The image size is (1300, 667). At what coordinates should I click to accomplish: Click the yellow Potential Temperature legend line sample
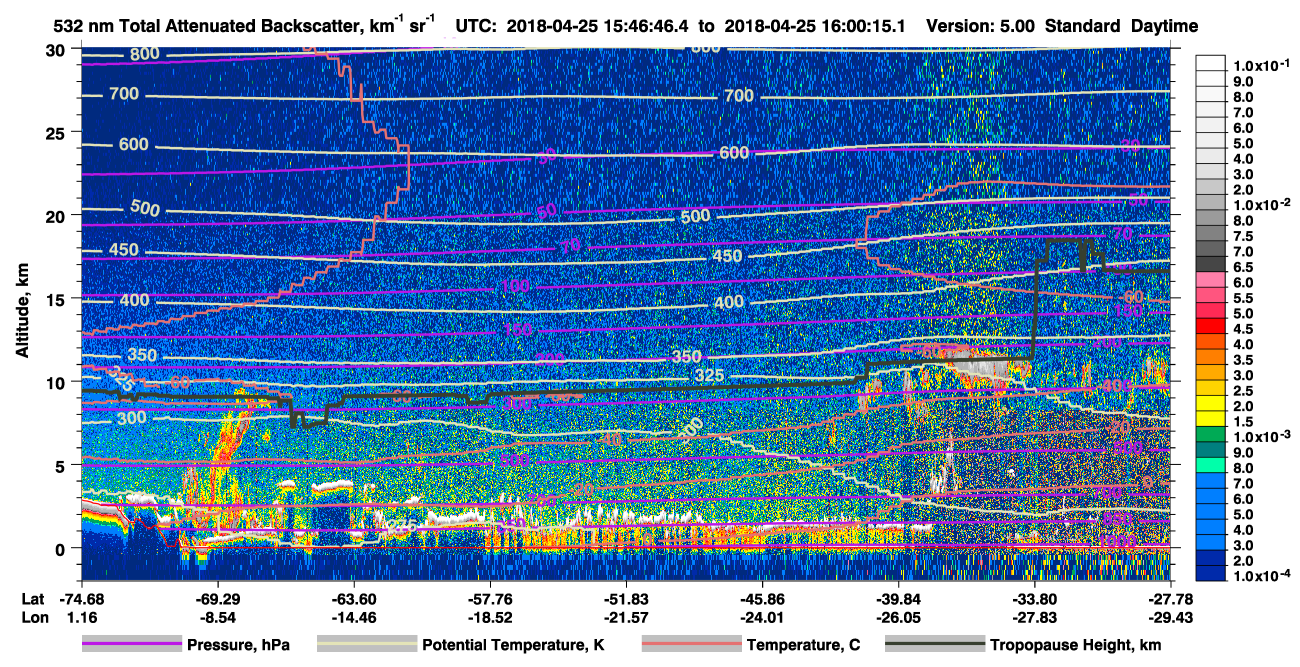pyautogui.click(x=366, y=645)
